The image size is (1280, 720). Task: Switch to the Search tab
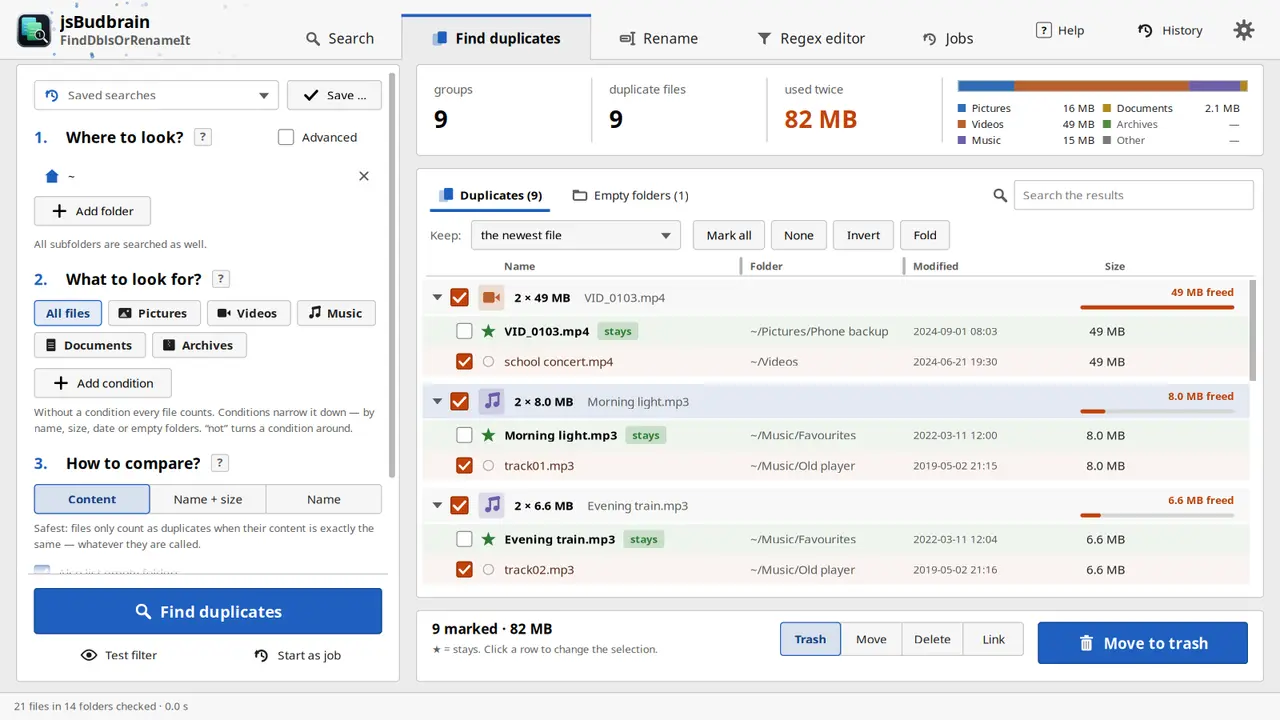(339, 38)
